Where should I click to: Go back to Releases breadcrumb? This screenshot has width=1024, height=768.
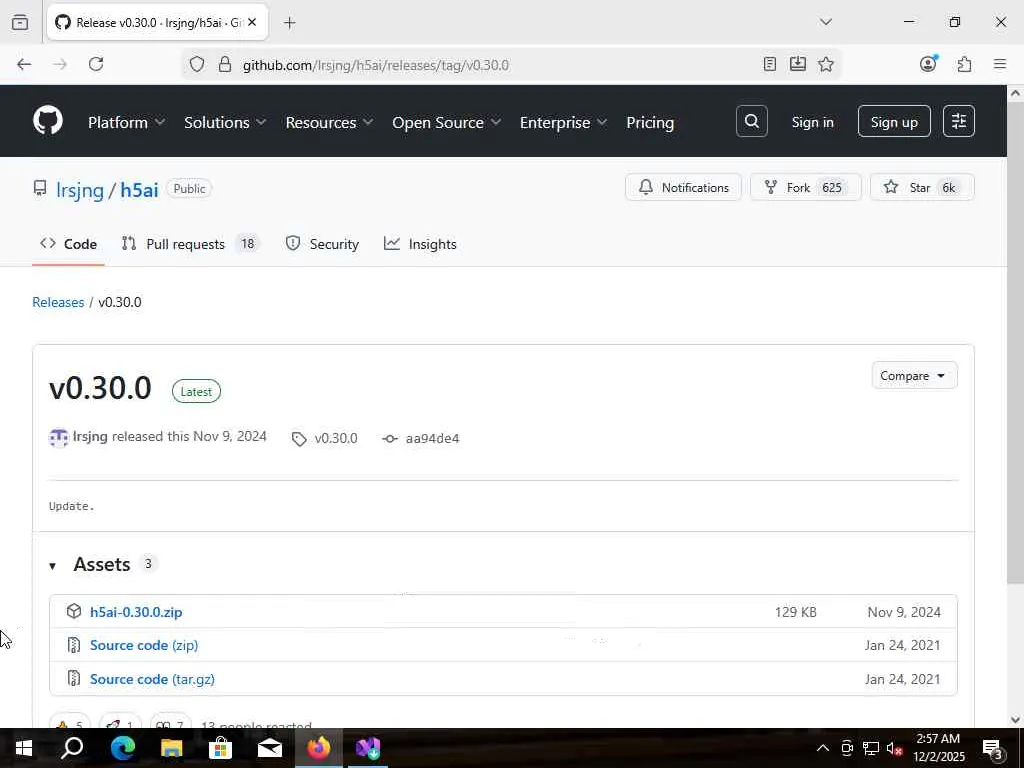58,302
